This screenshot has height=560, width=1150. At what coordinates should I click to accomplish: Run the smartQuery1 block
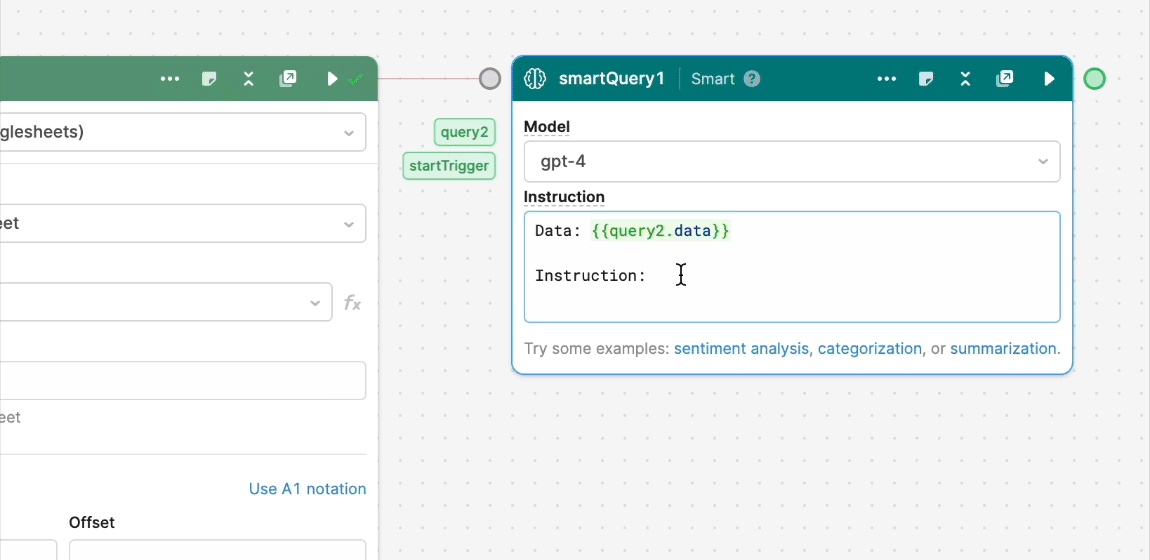(1049, 79)
